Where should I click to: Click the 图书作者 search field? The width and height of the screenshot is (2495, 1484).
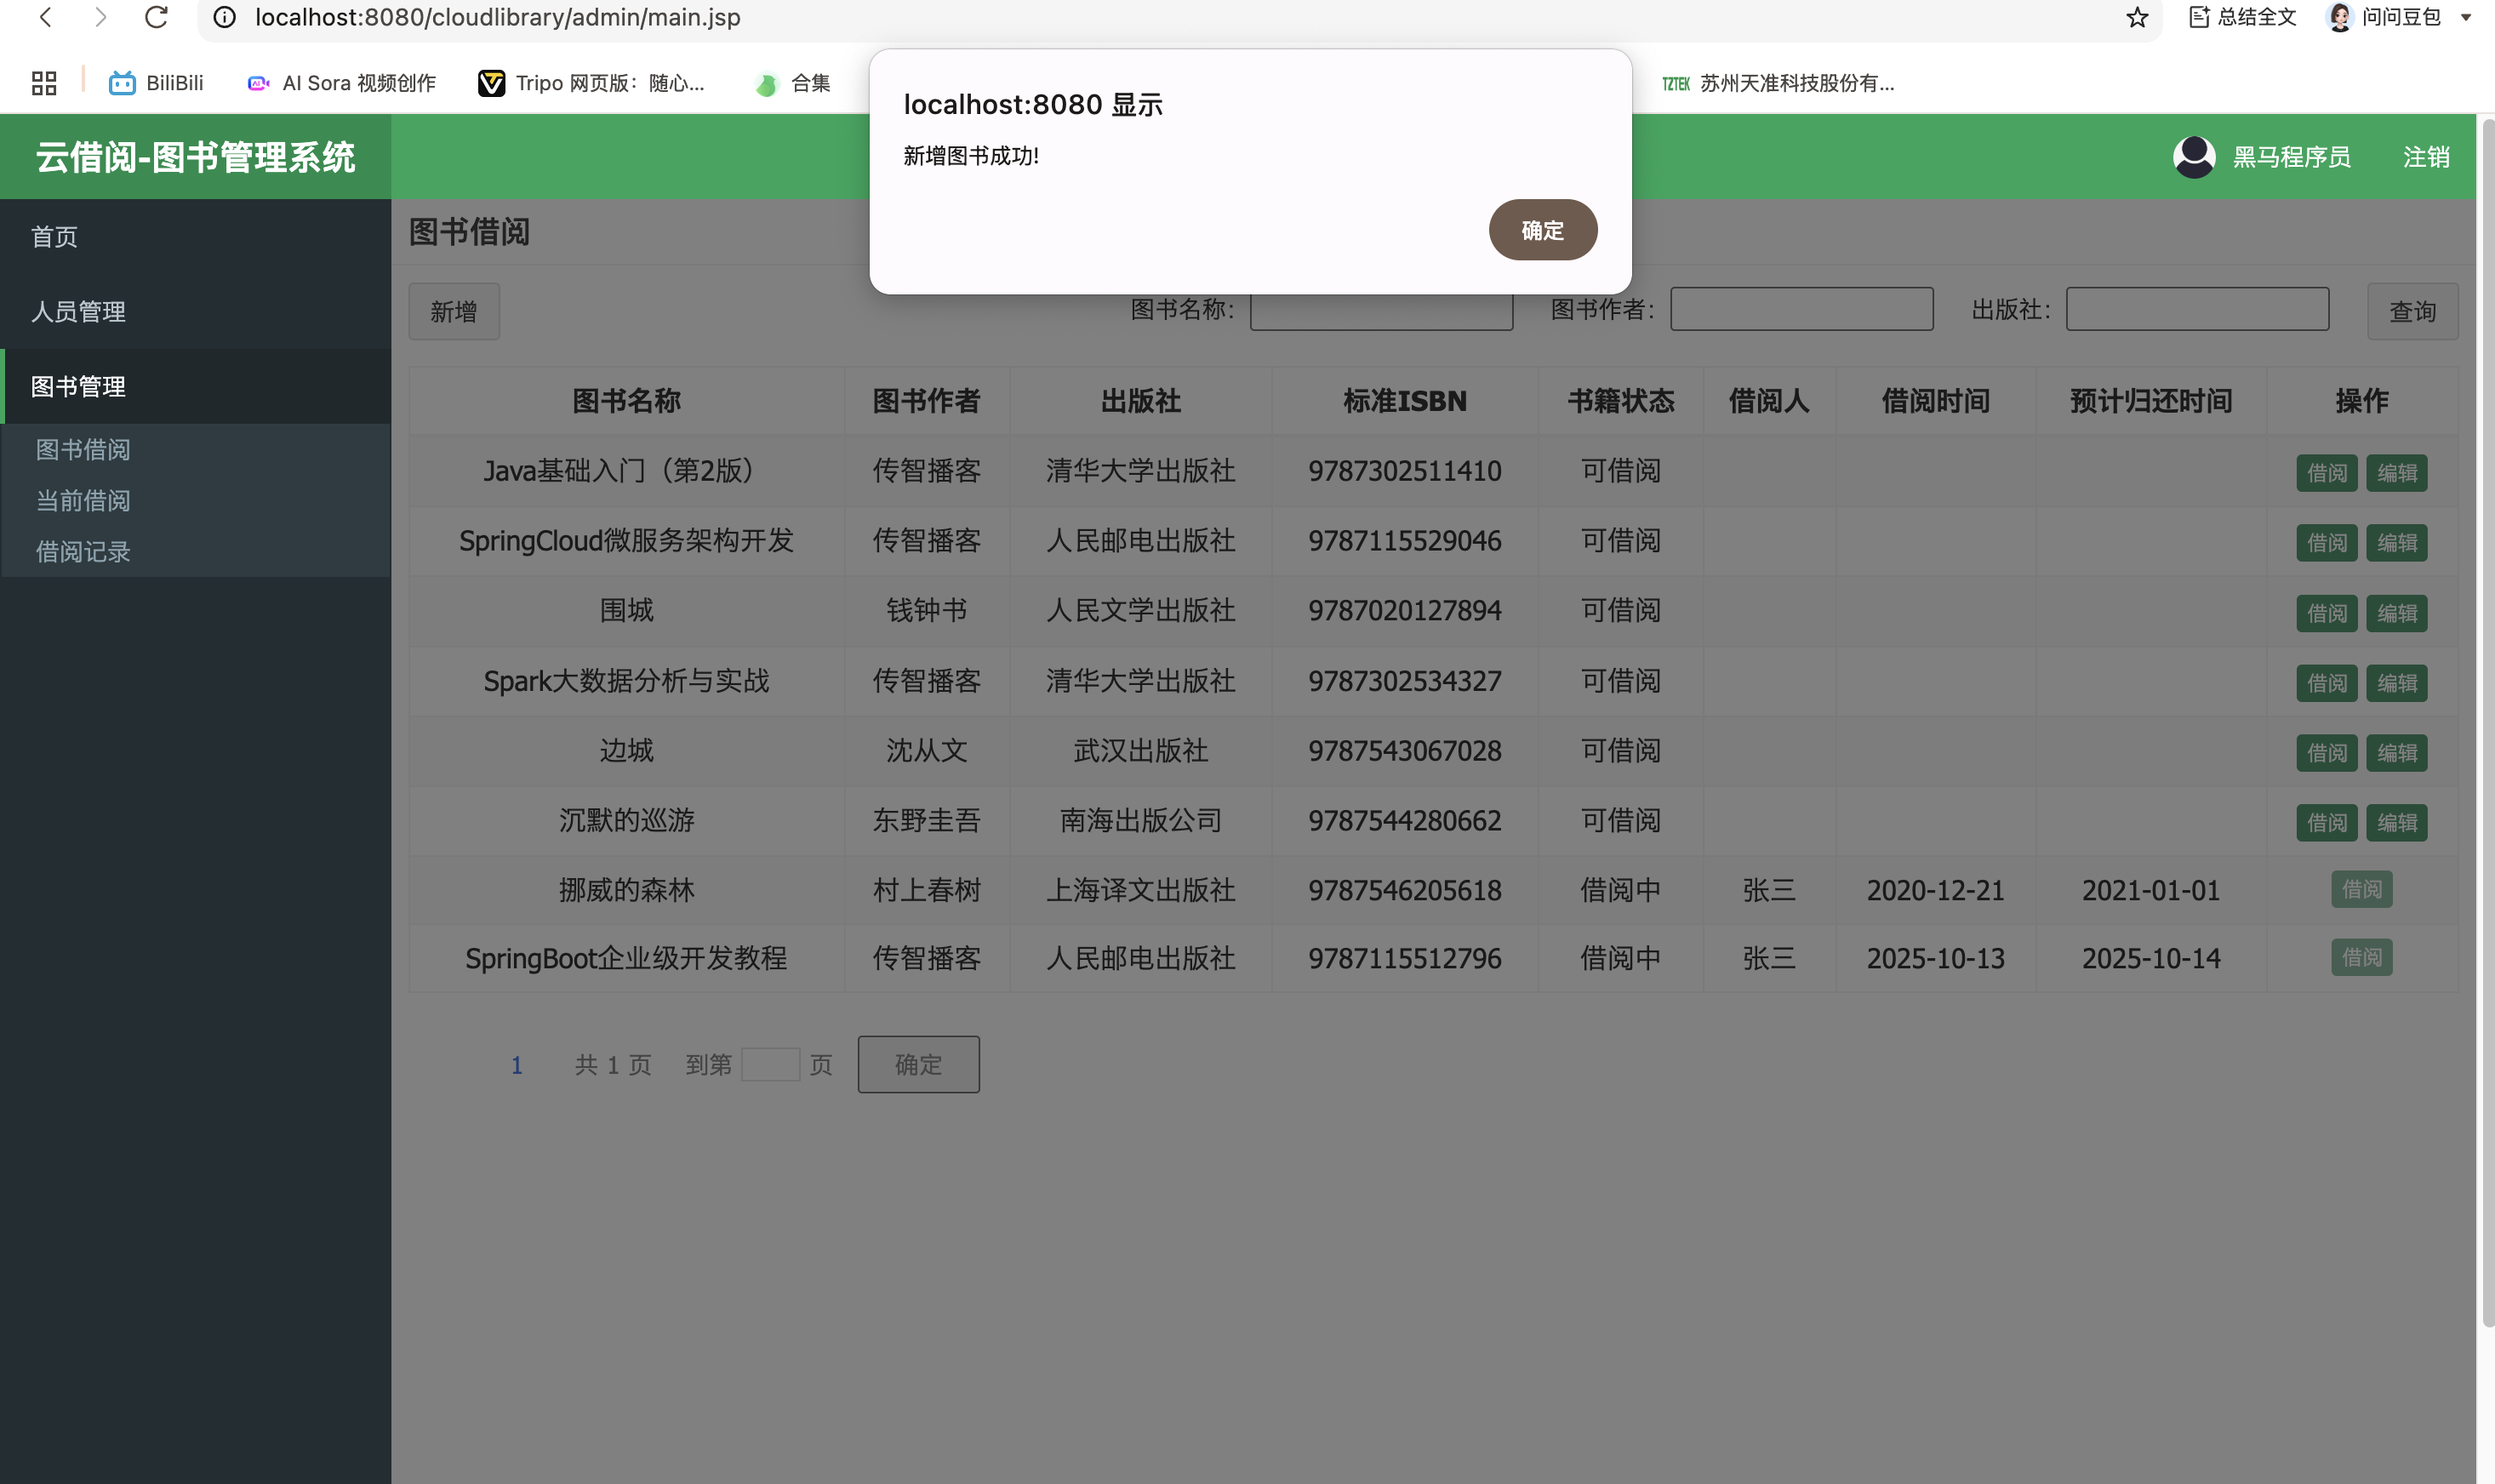click(1801, 309)
